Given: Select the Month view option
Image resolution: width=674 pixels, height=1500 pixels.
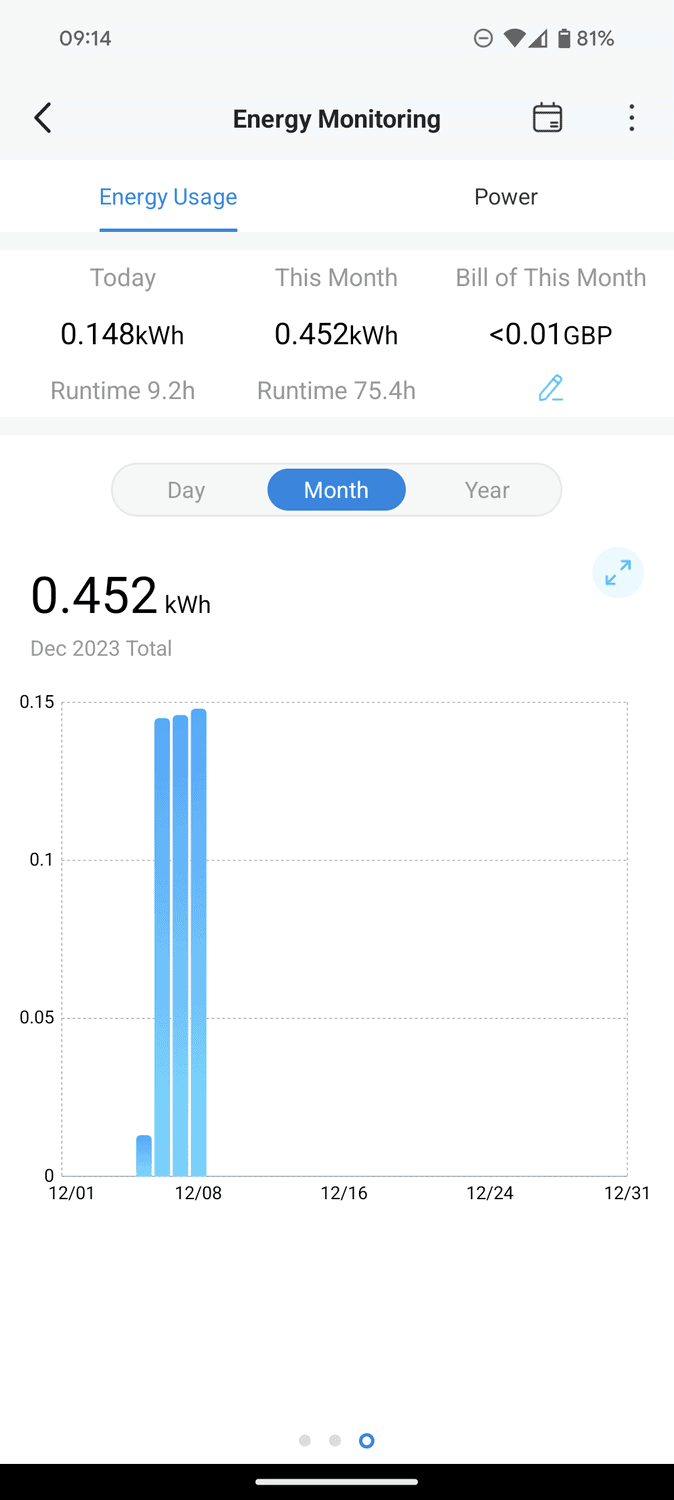Looking at the screenshot, I should point(336,490).
